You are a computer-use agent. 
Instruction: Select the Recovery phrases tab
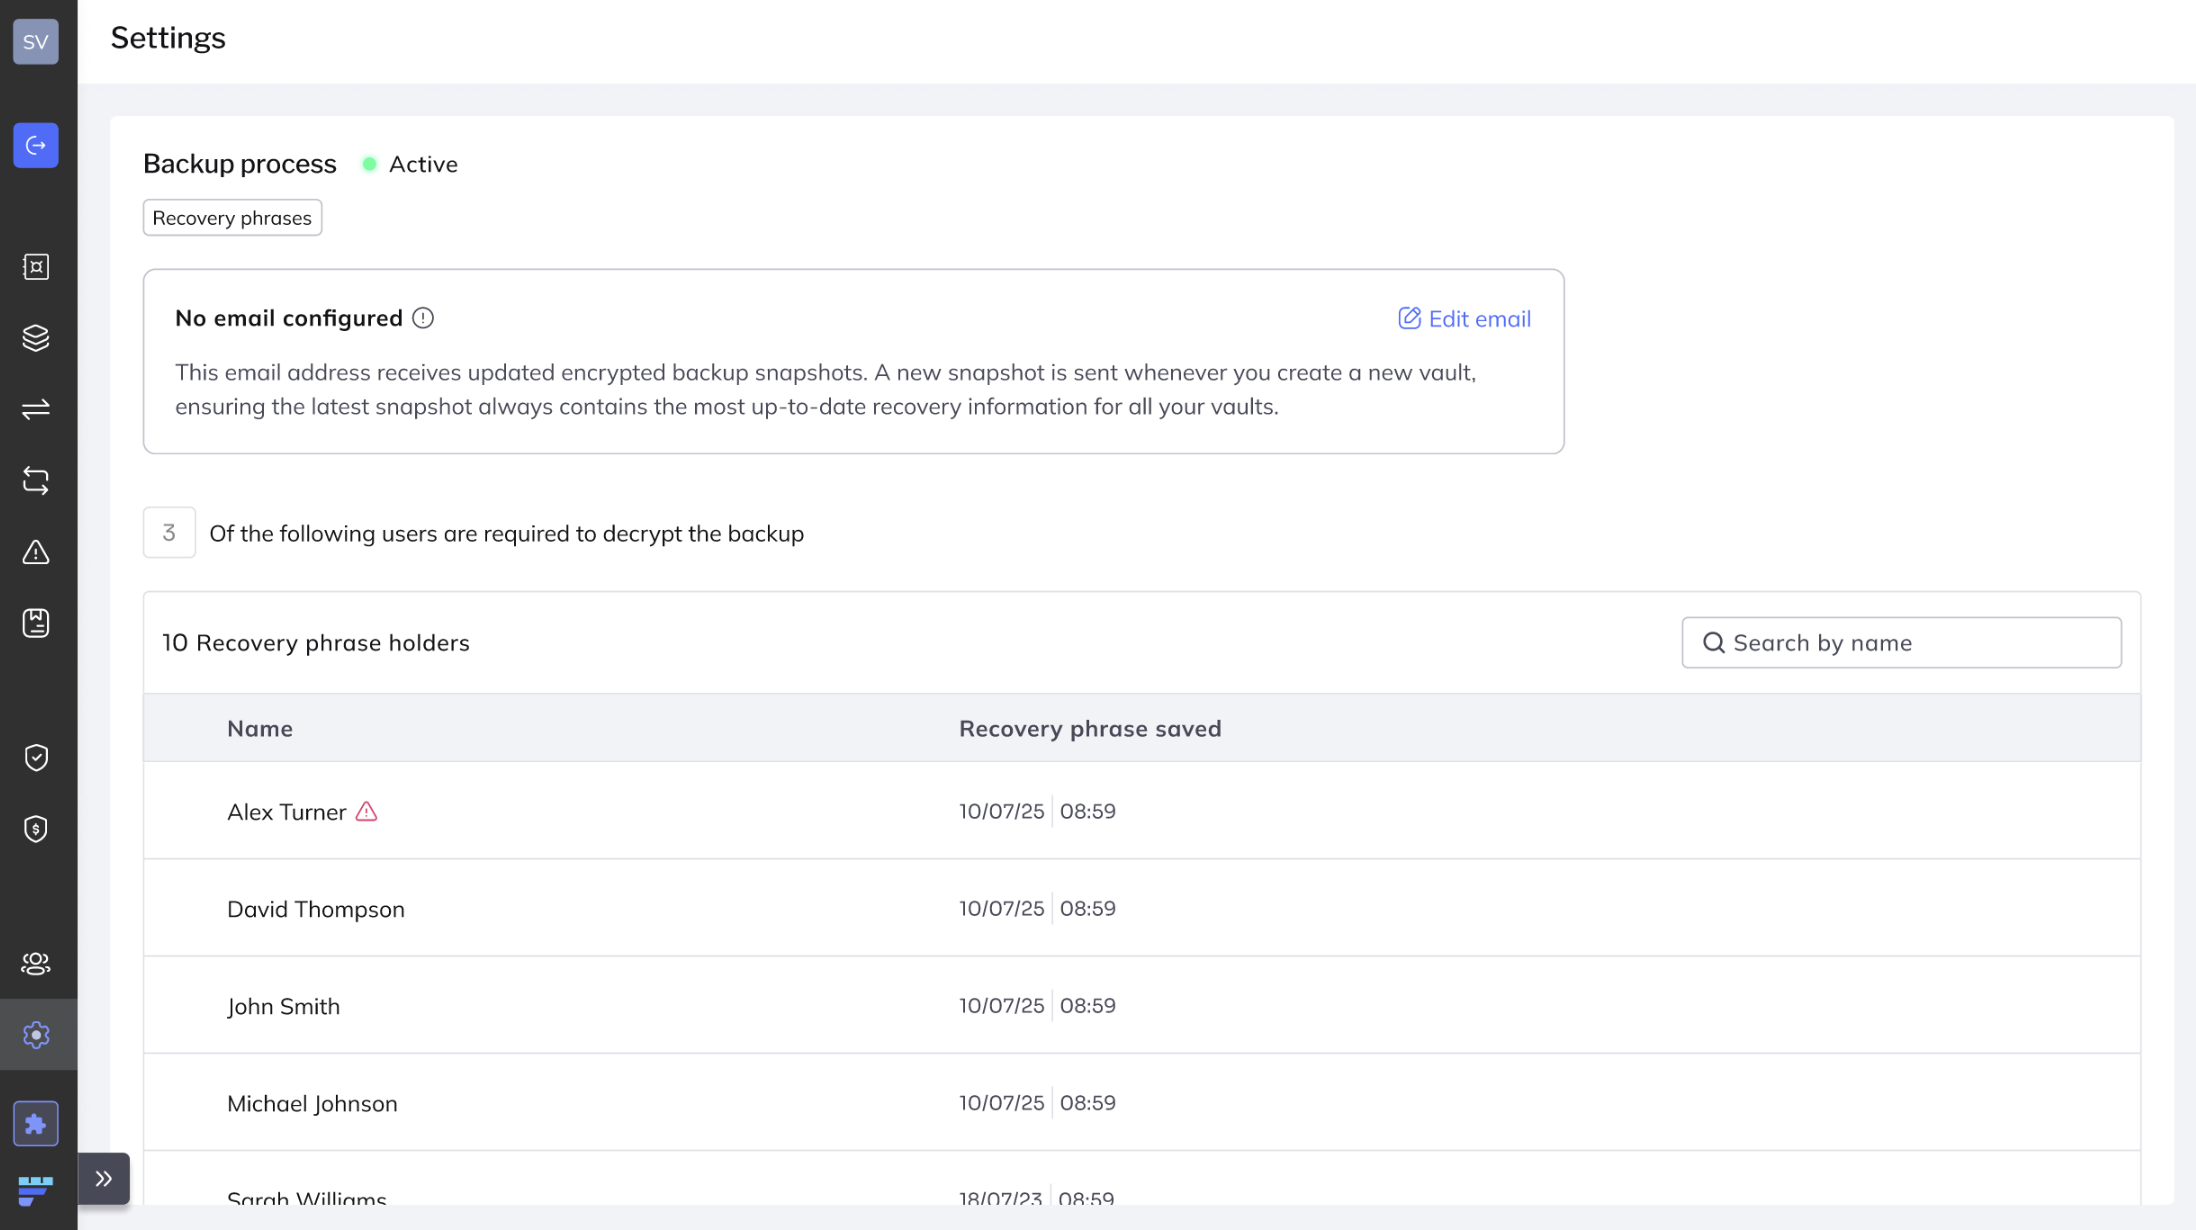click(x=232, y=218)
